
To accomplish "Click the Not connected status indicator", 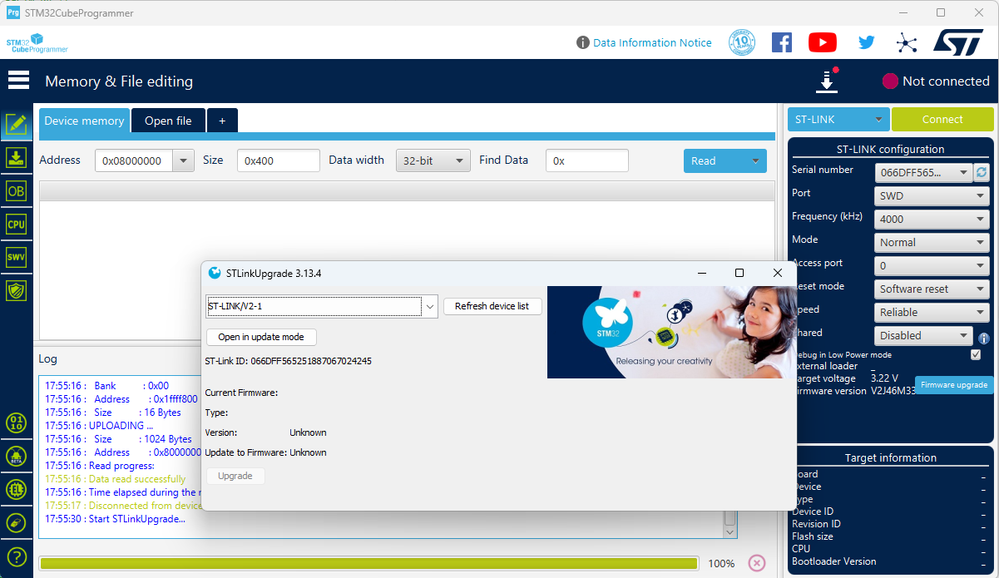I will [x=935, y=81].
